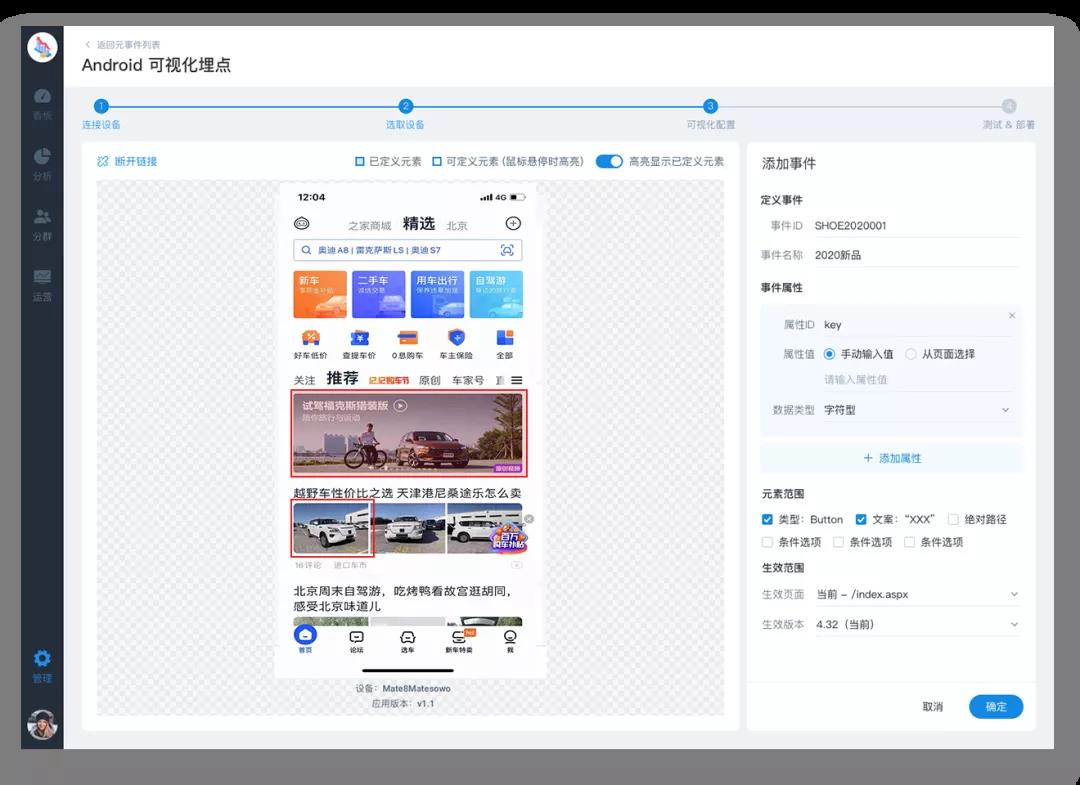The height and width of the screenshot is (785, 1080).
Task: Tap the 关注 tab in phone feed
Action: point(304,380)
